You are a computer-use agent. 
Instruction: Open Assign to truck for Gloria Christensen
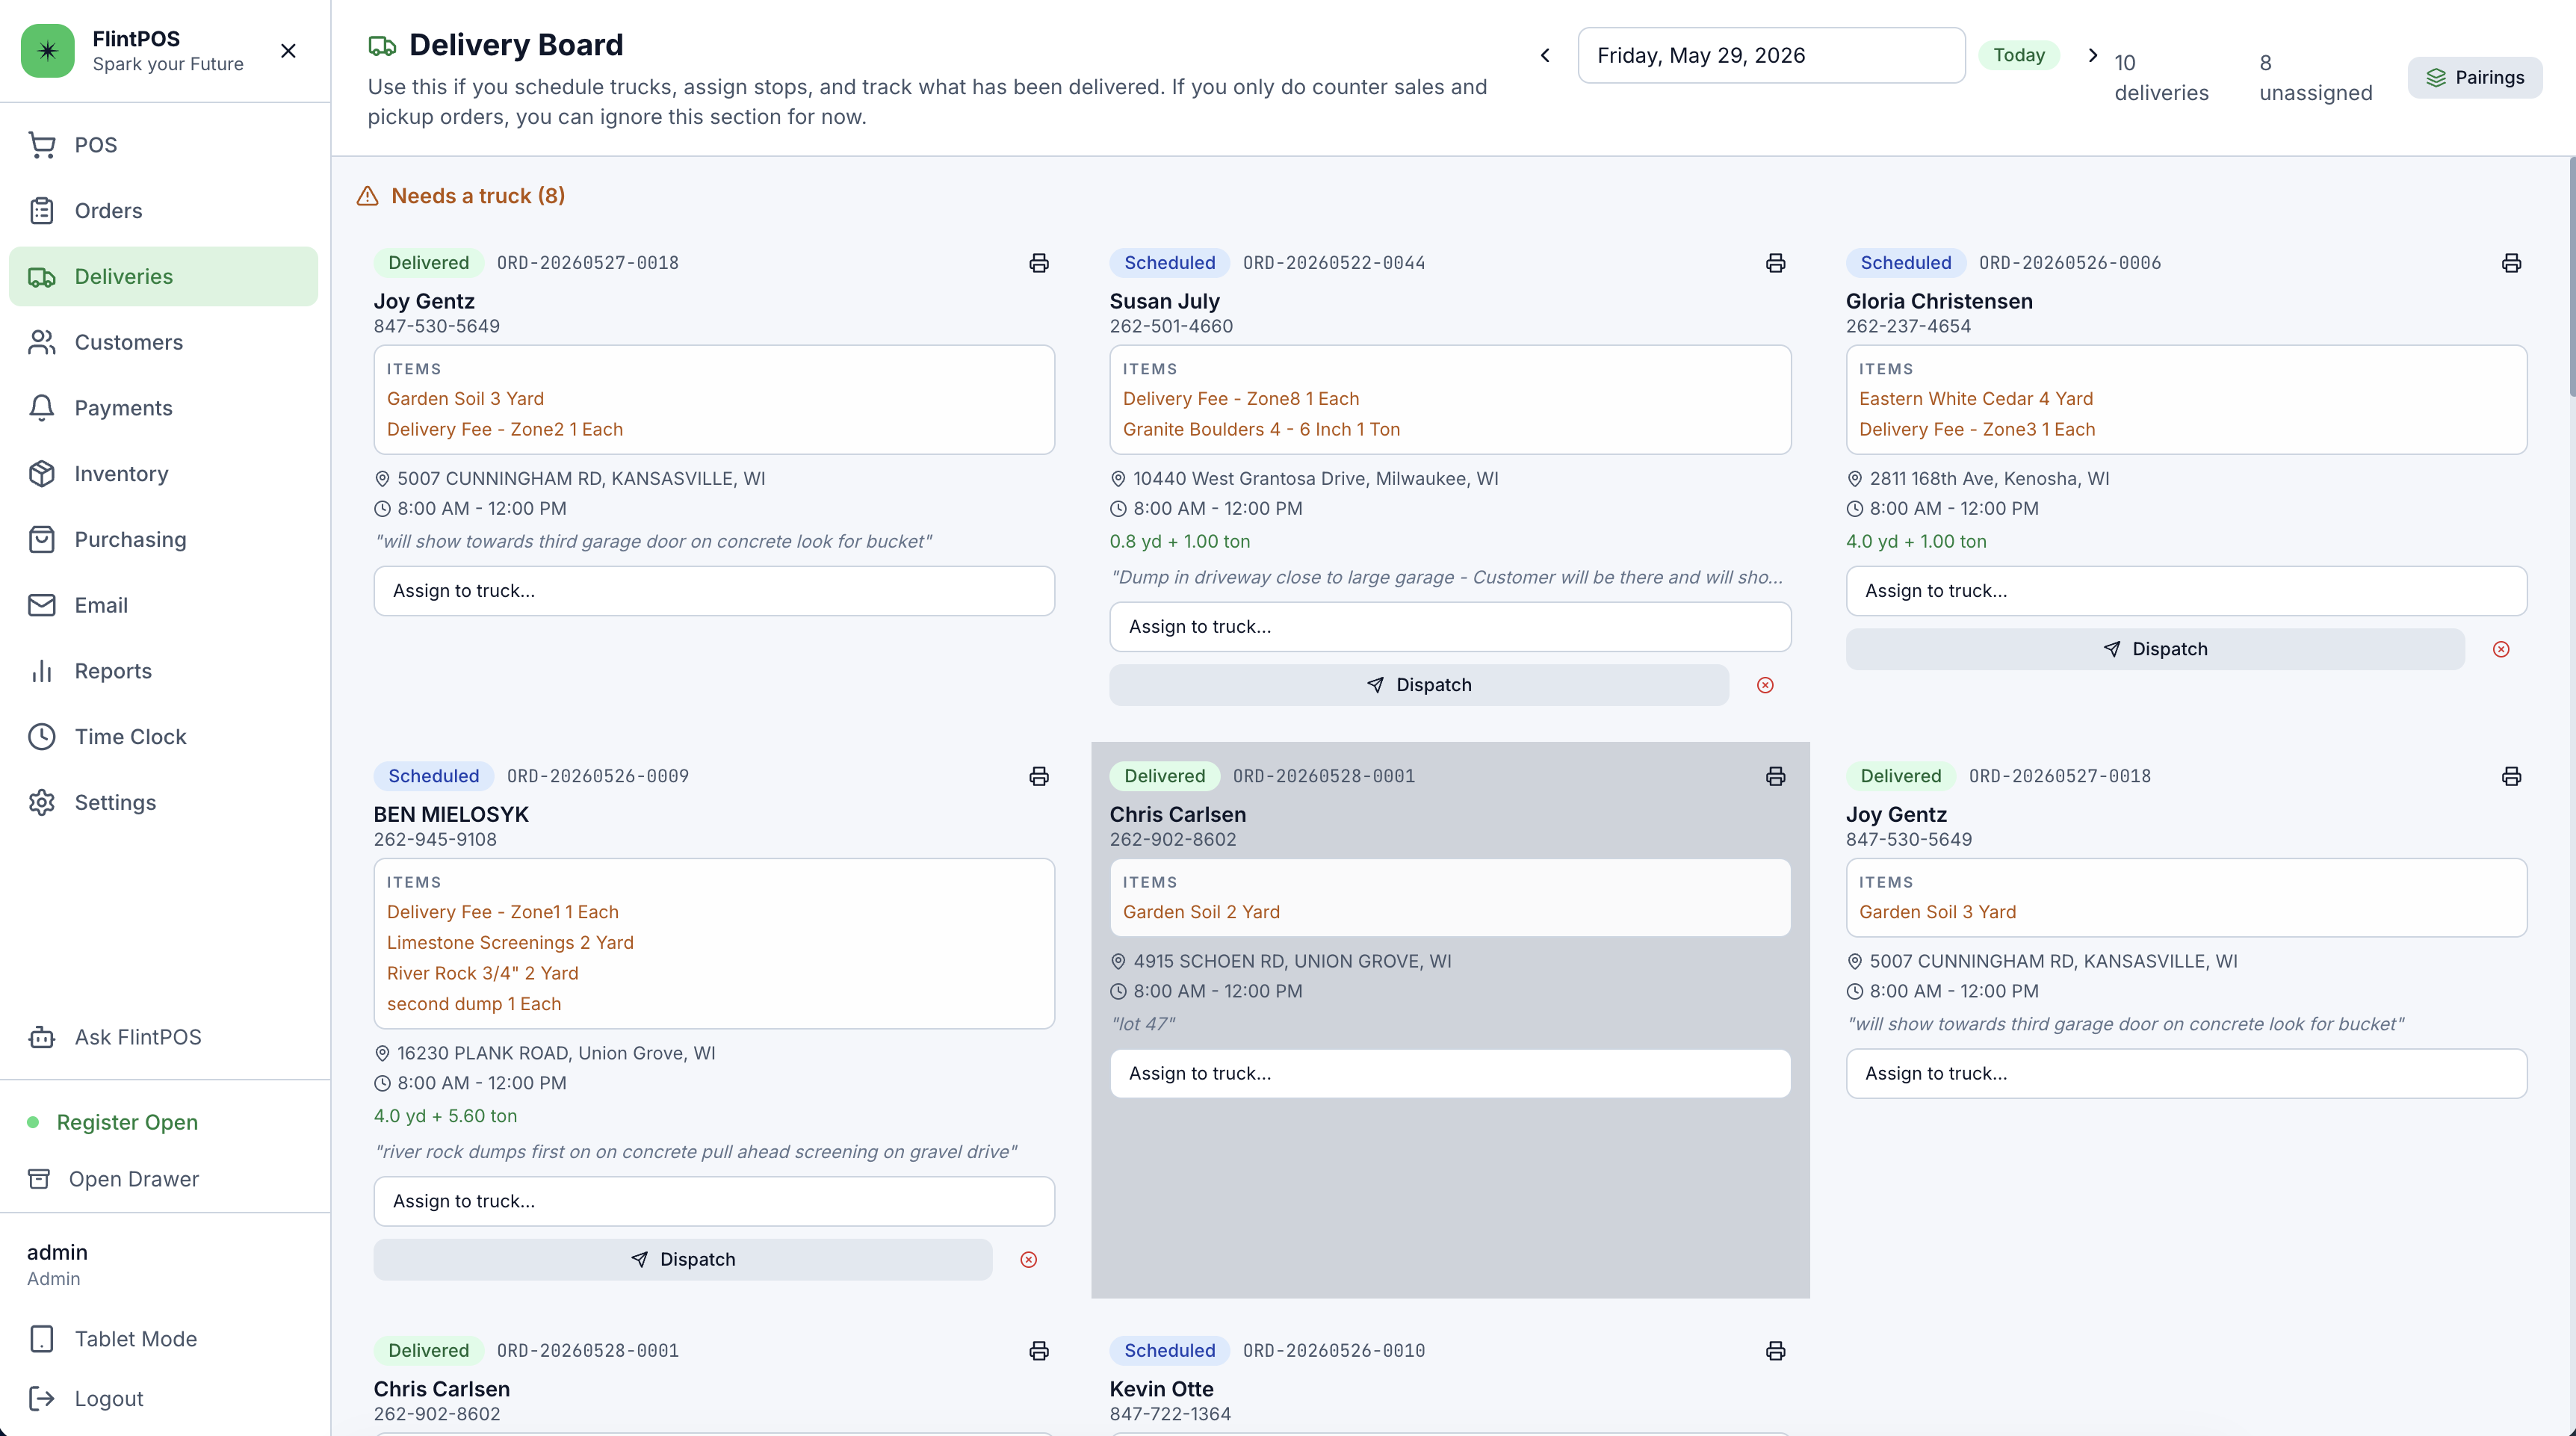(x=2186, y=591)
